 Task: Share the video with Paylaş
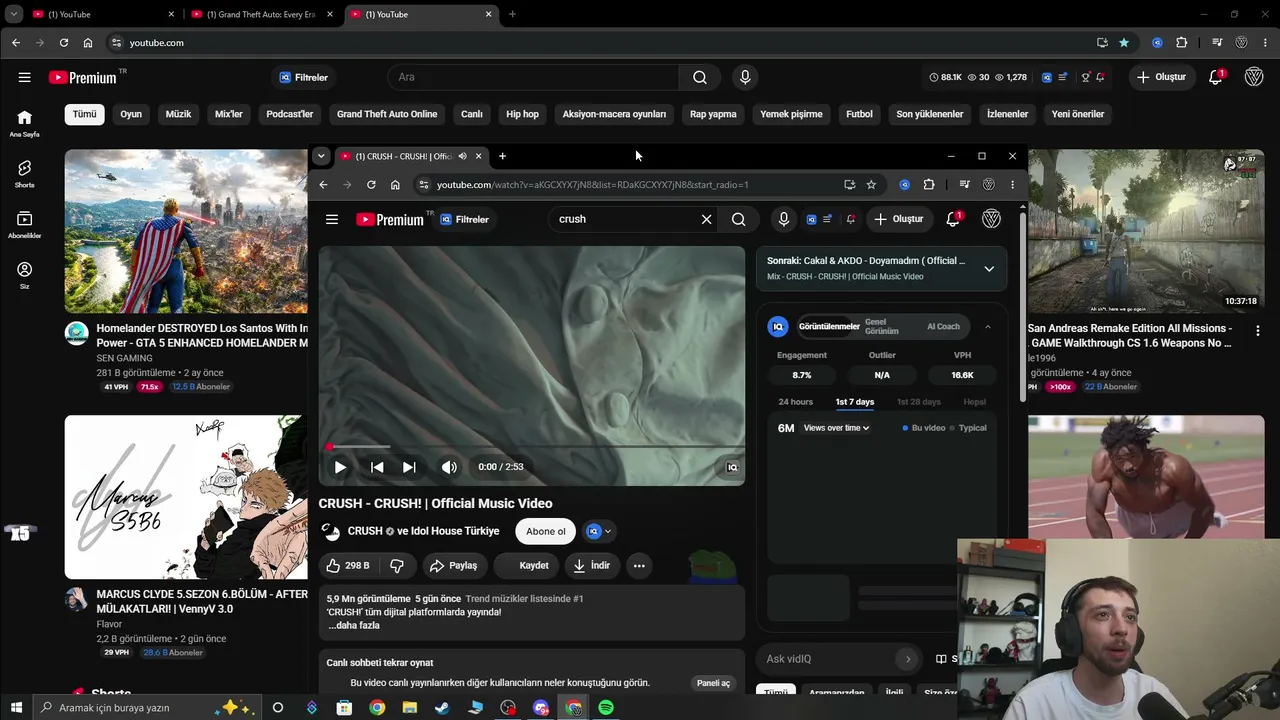coord(453,566)
